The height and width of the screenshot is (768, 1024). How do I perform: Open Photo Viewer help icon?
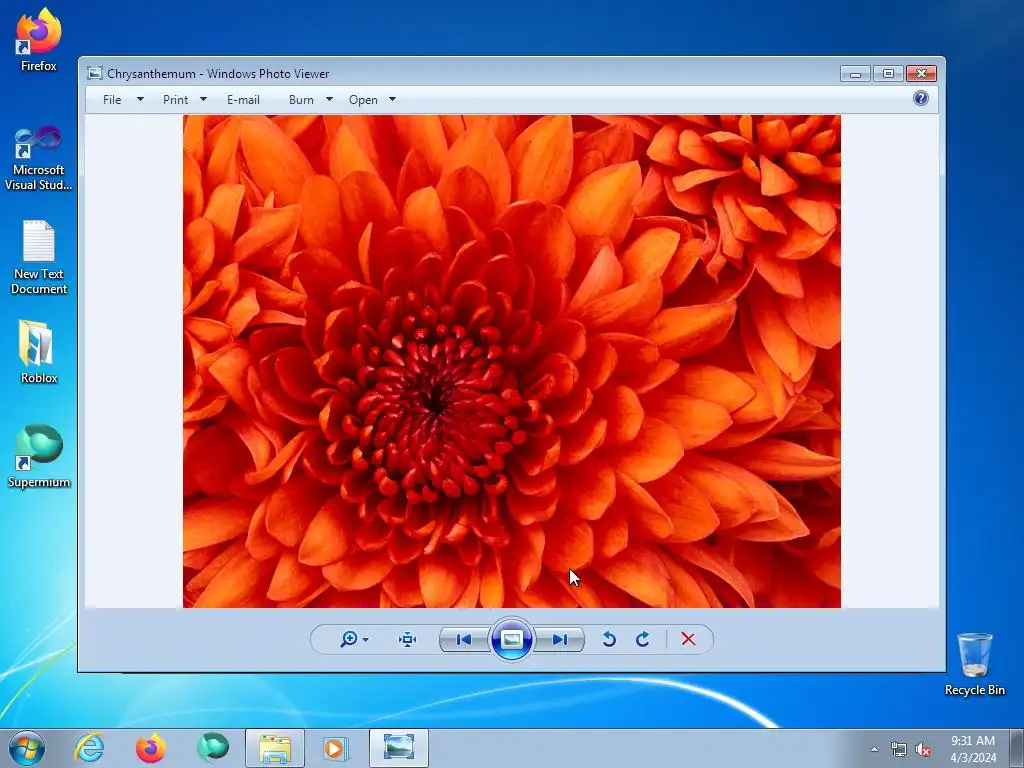click(921, 98)
